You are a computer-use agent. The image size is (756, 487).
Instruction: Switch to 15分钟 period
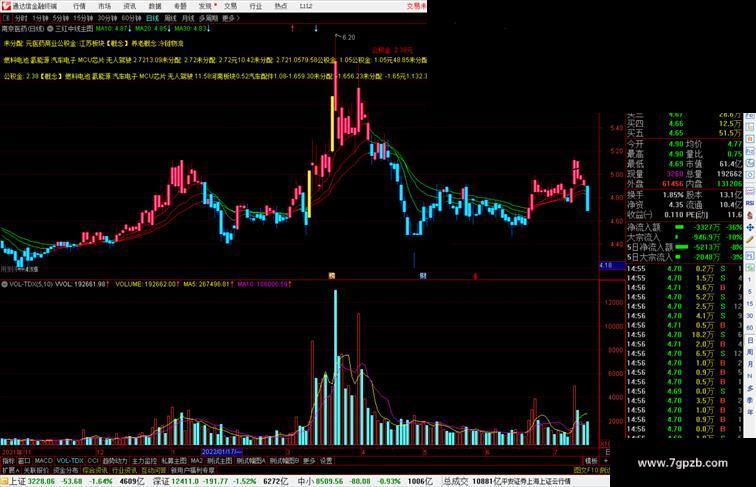coord(83,18)
